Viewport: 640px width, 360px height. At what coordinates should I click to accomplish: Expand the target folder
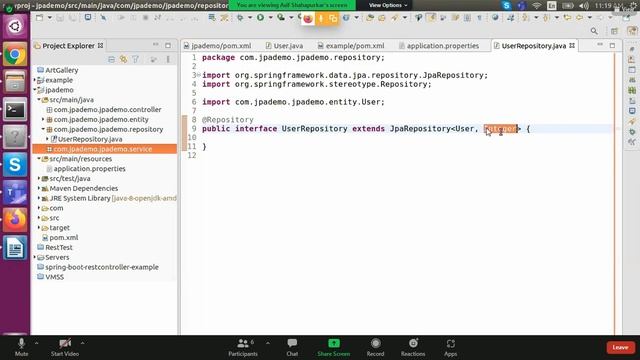(39, 227)
